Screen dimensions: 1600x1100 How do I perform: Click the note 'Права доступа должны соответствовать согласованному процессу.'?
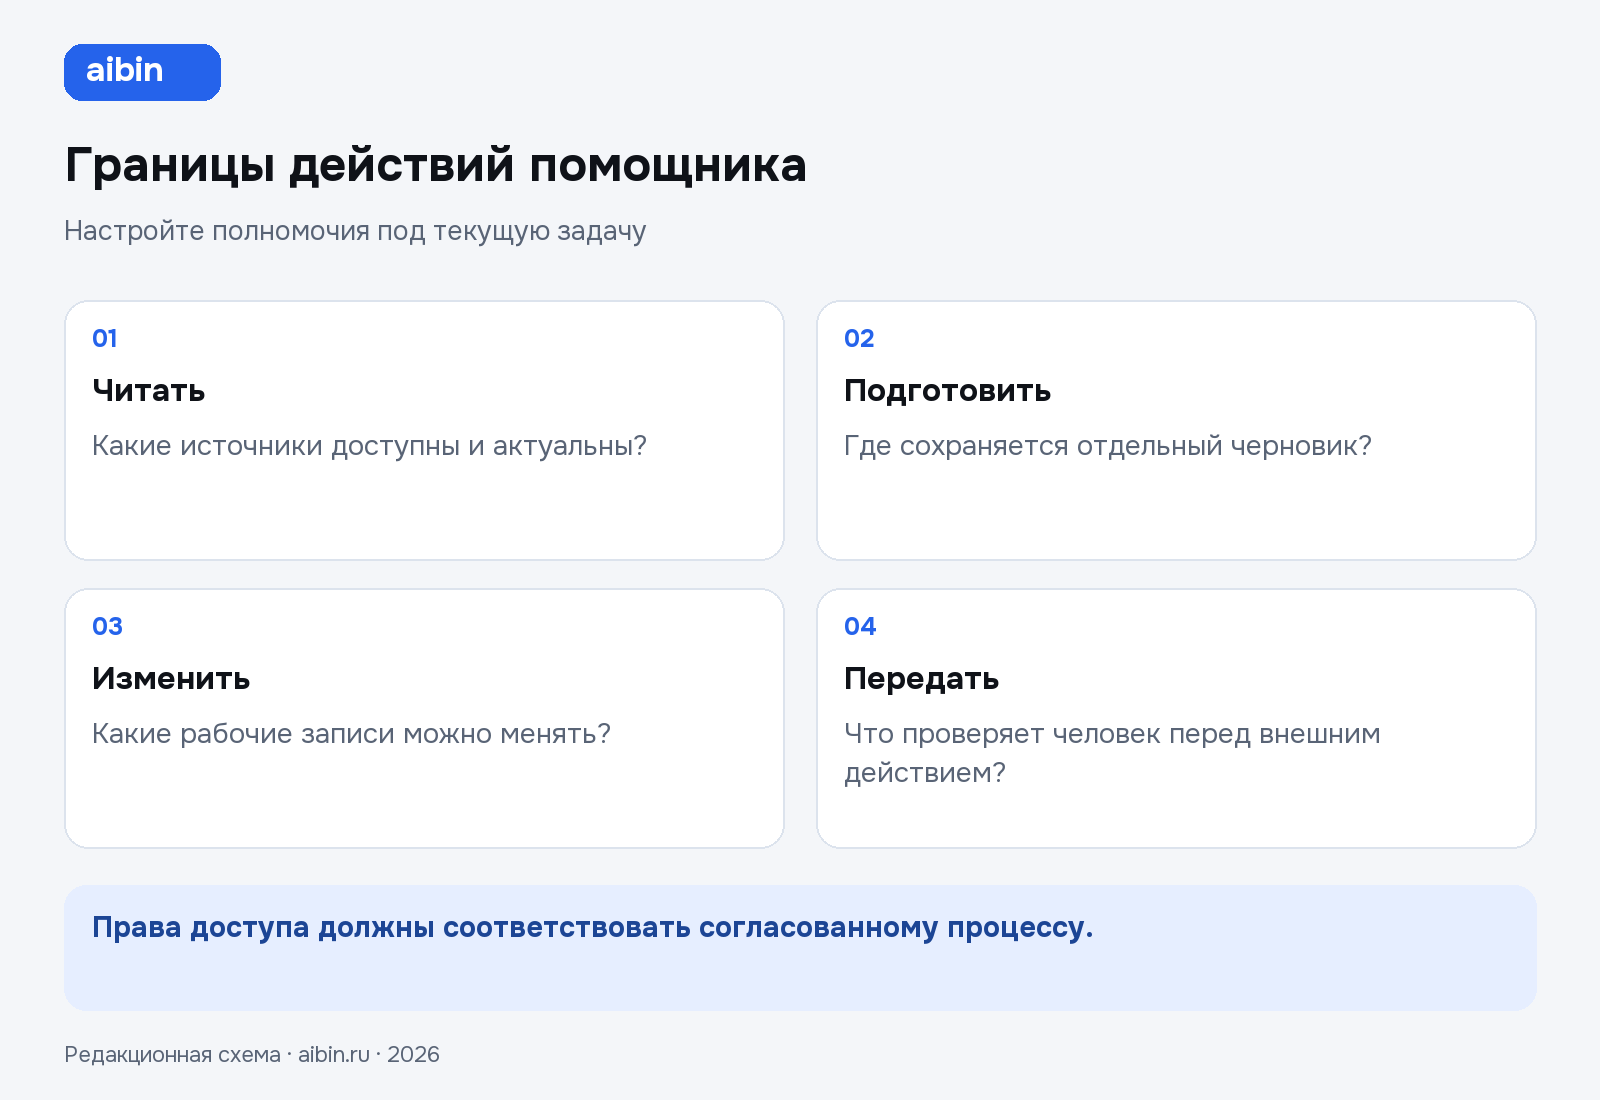click(x=592, y=927)
